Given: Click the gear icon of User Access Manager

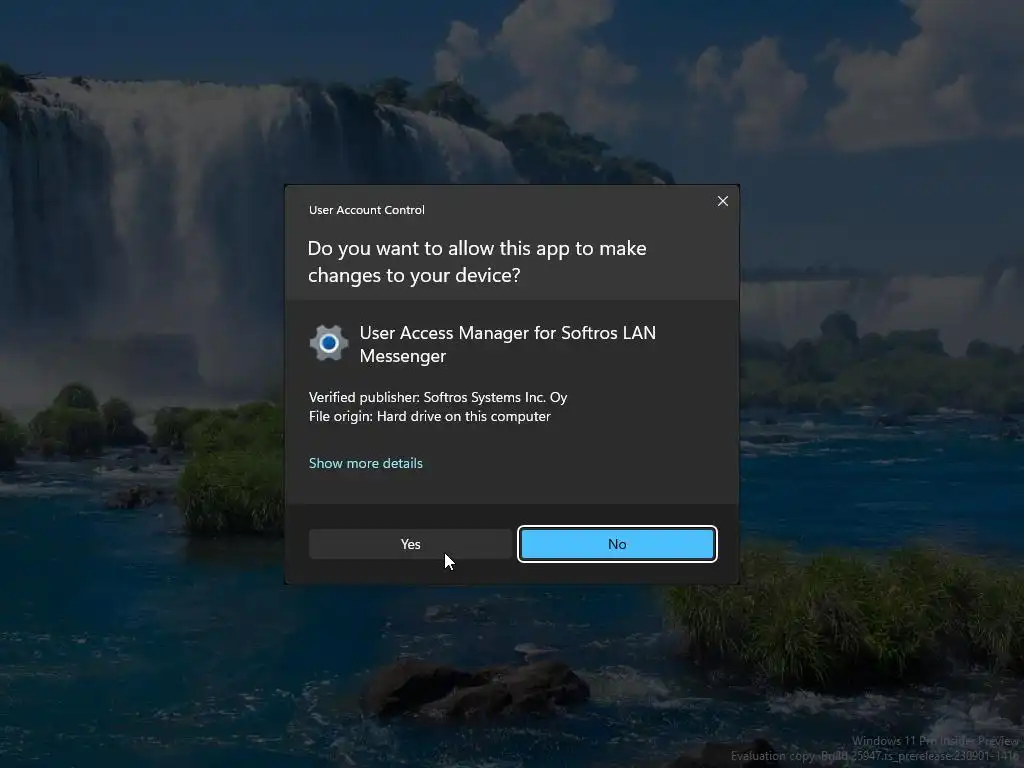Looking at the screenshot, I should point(328,343).
